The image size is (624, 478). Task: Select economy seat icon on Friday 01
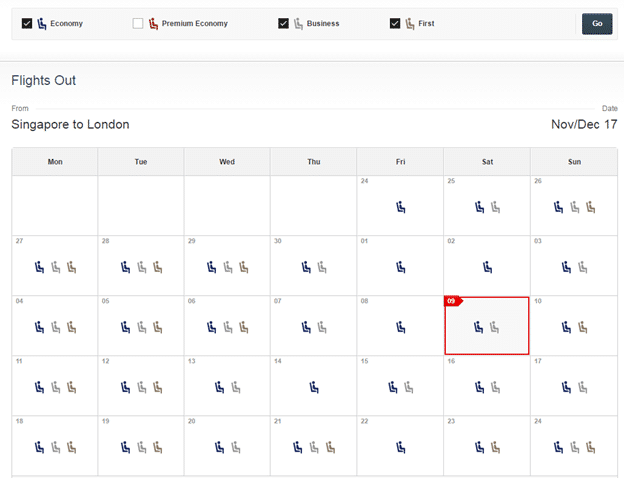click(401, 267)
